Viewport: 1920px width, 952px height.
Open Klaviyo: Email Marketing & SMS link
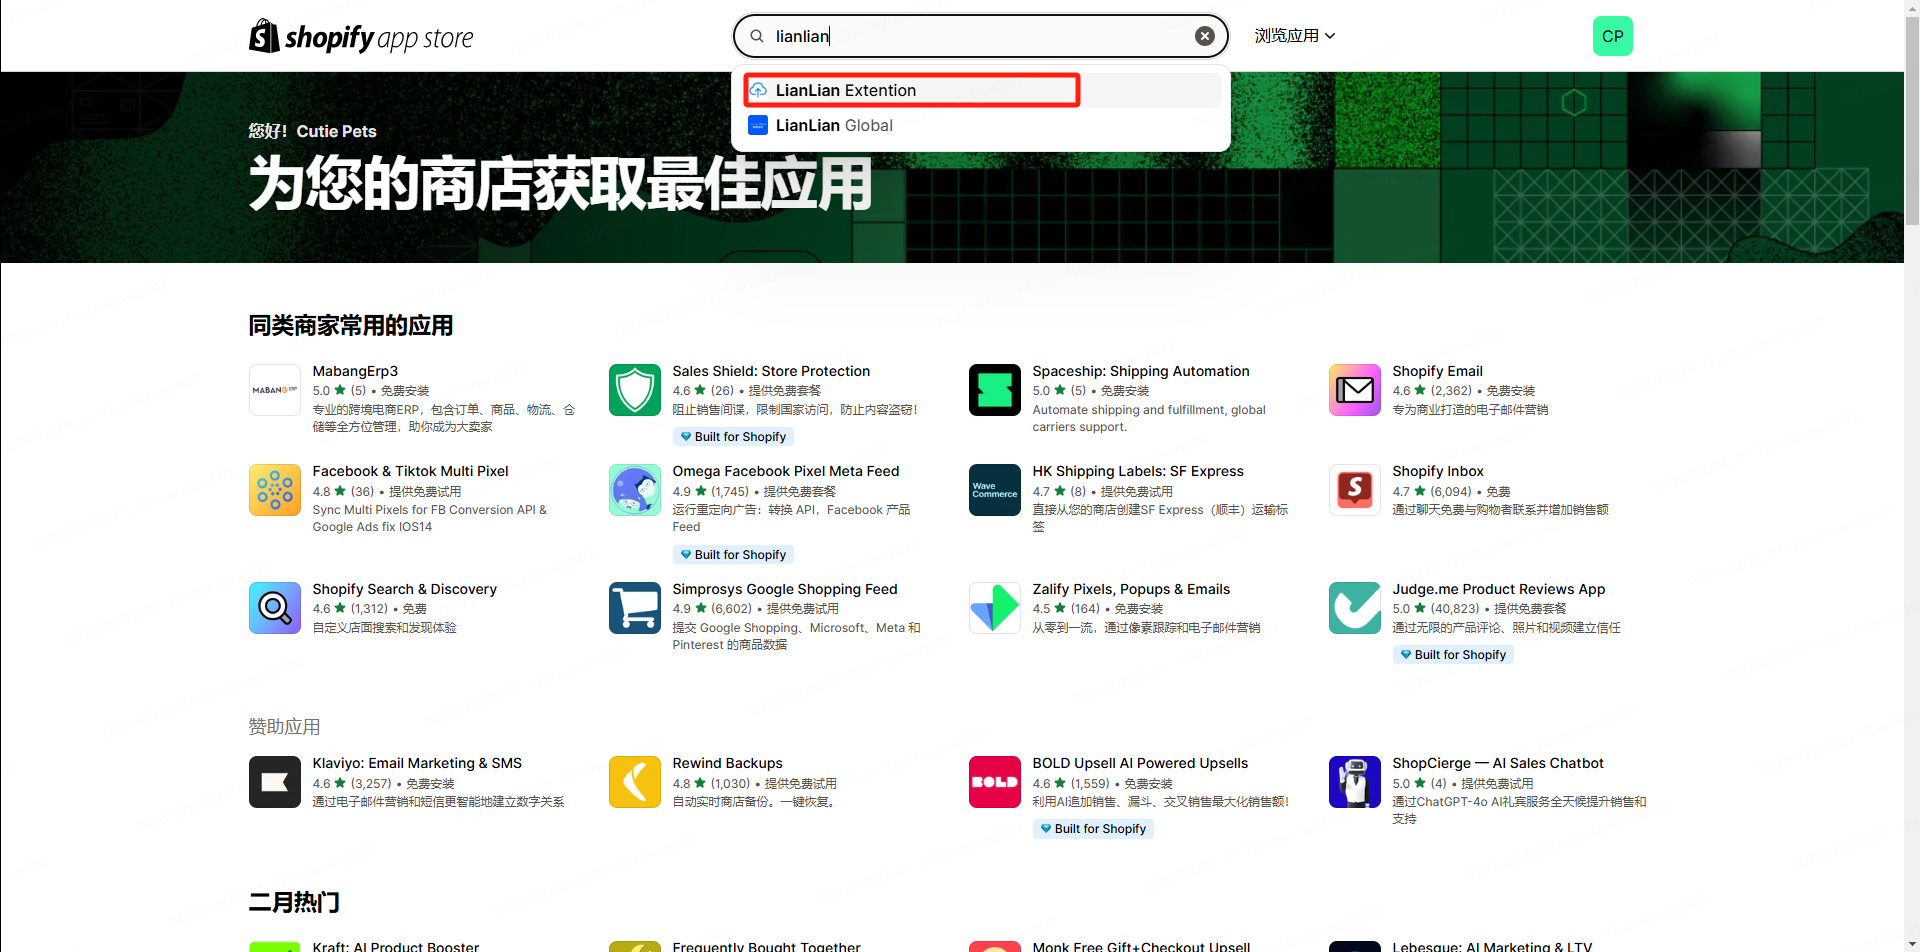417,763
